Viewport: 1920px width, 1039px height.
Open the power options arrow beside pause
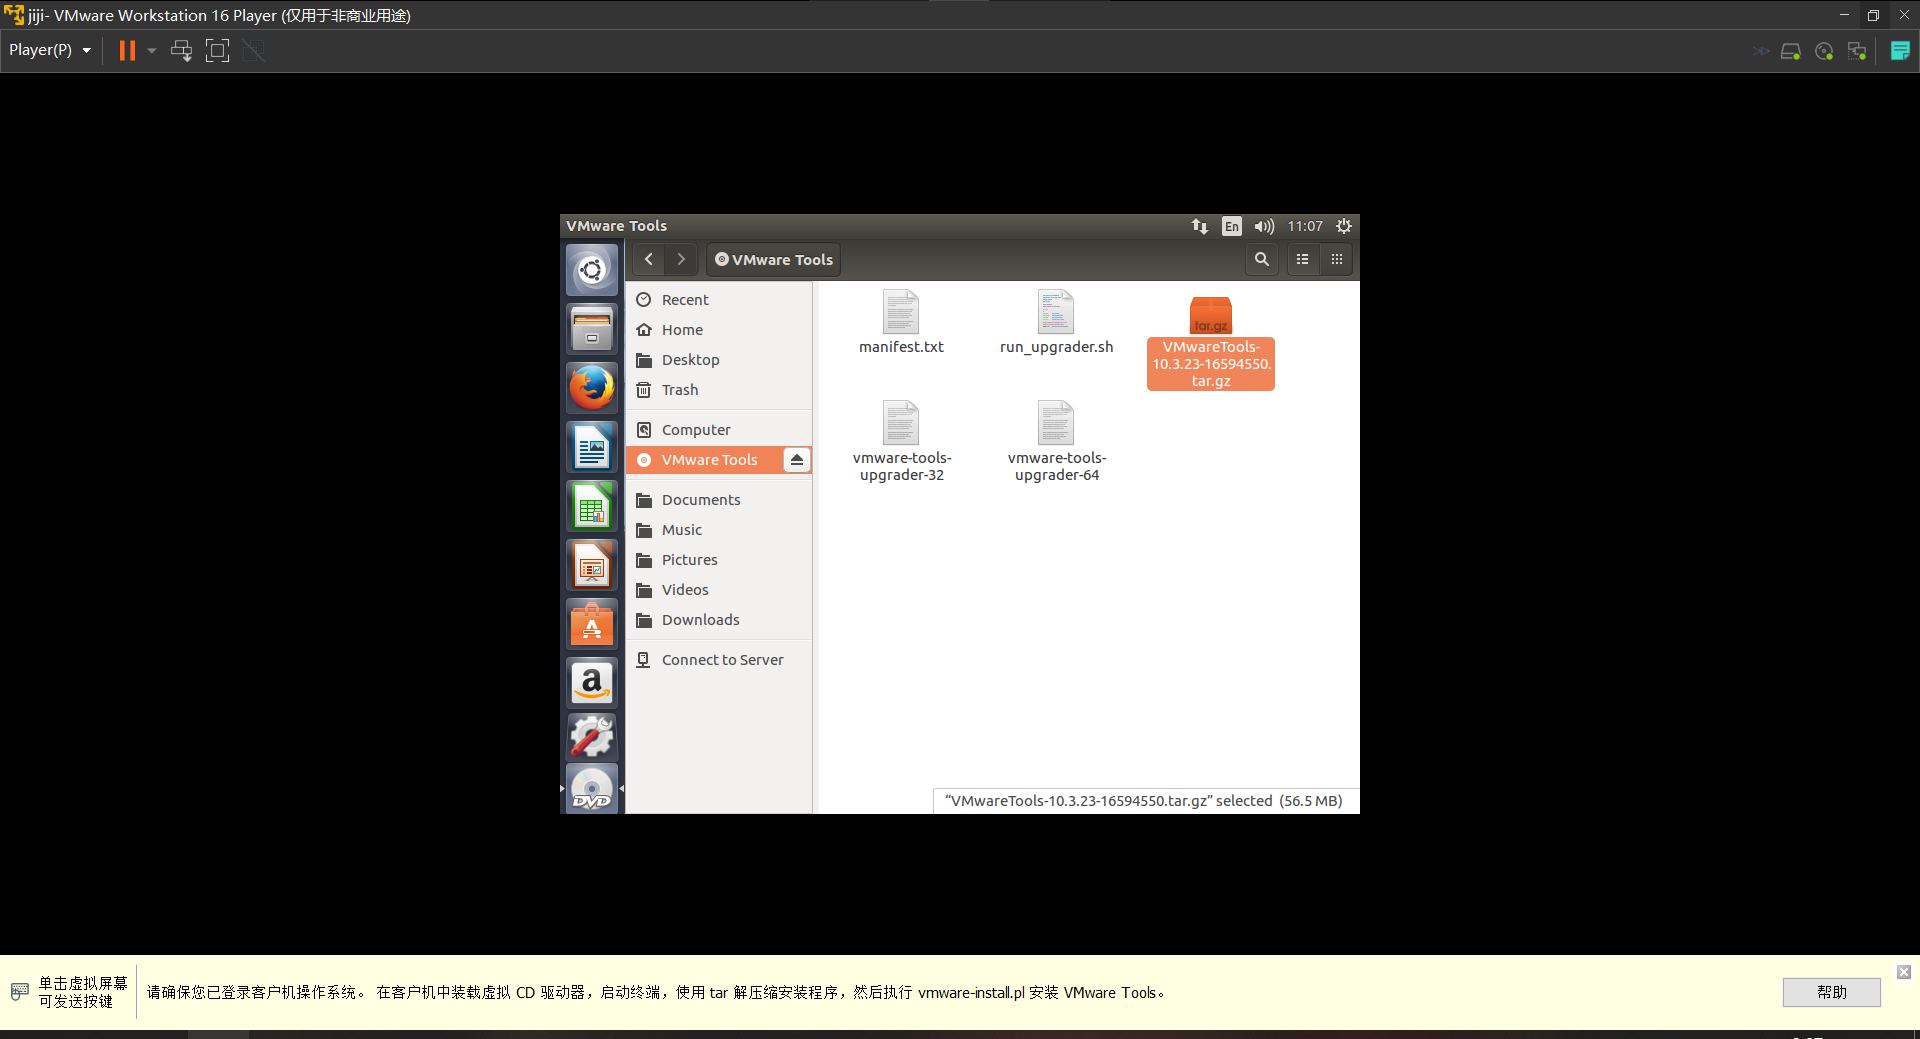(x=152, y=50)
